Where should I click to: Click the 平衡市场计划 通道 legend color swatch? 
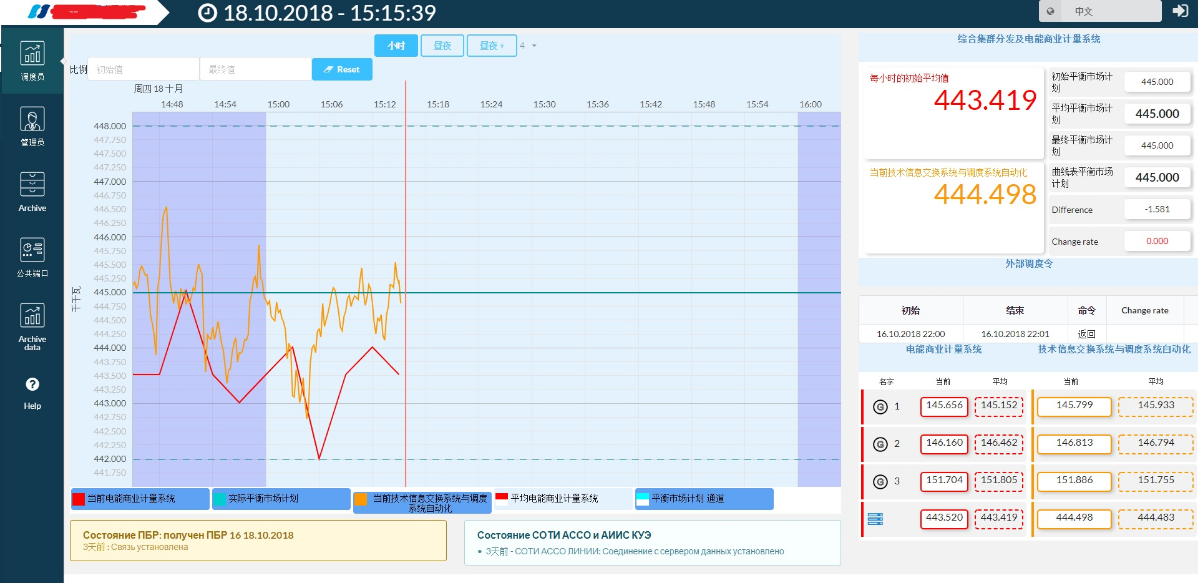point(642,498)
